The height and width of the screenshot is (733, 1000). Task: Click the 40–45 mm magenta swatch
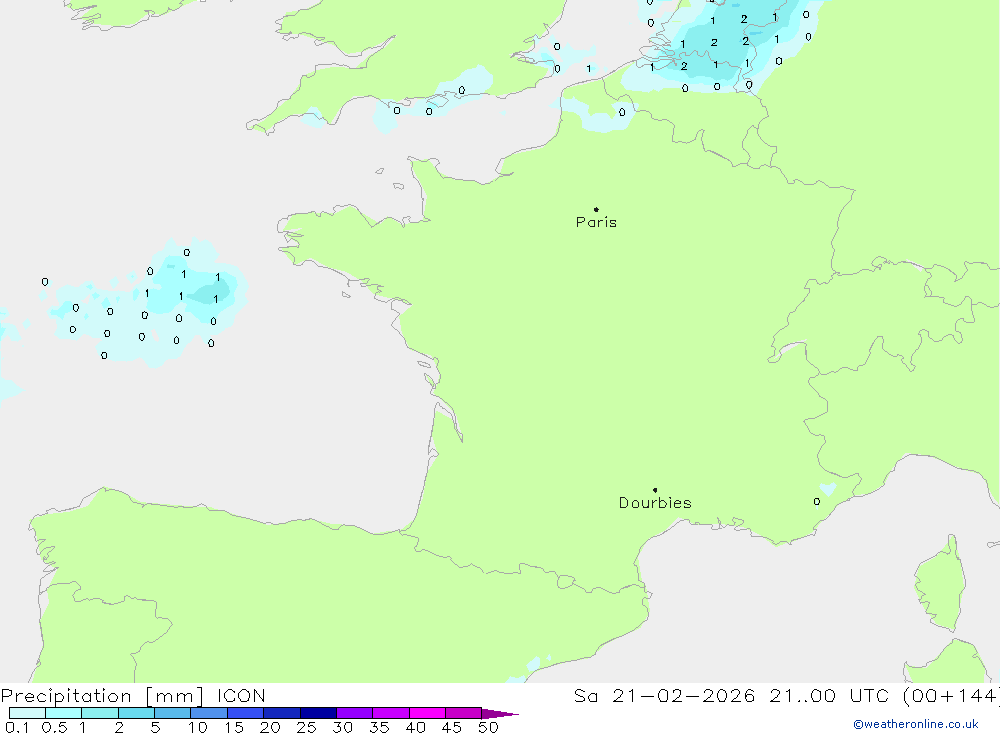427,713
